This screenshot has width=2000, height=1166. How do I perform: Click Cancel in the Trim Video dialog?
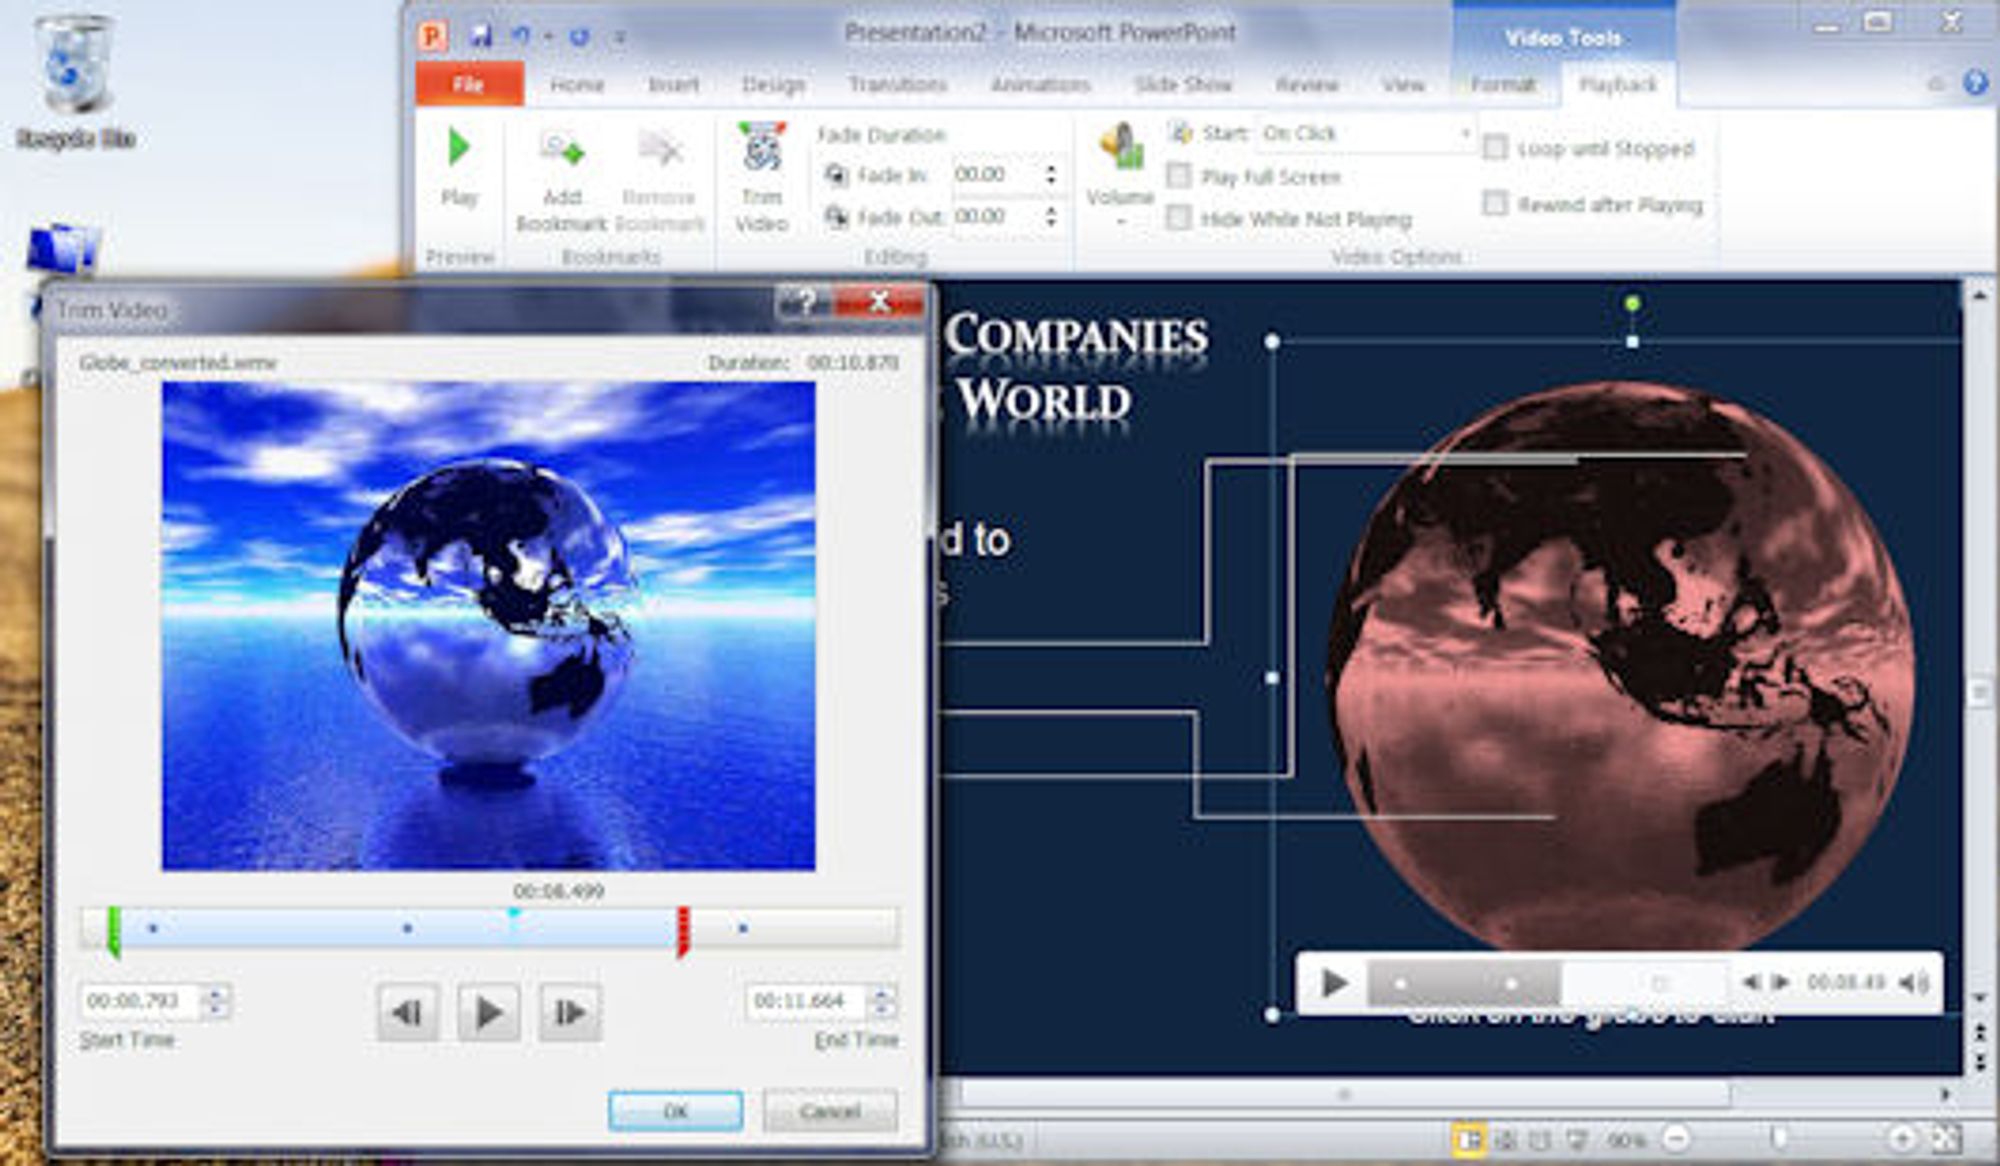click(x=830, y=1111)
